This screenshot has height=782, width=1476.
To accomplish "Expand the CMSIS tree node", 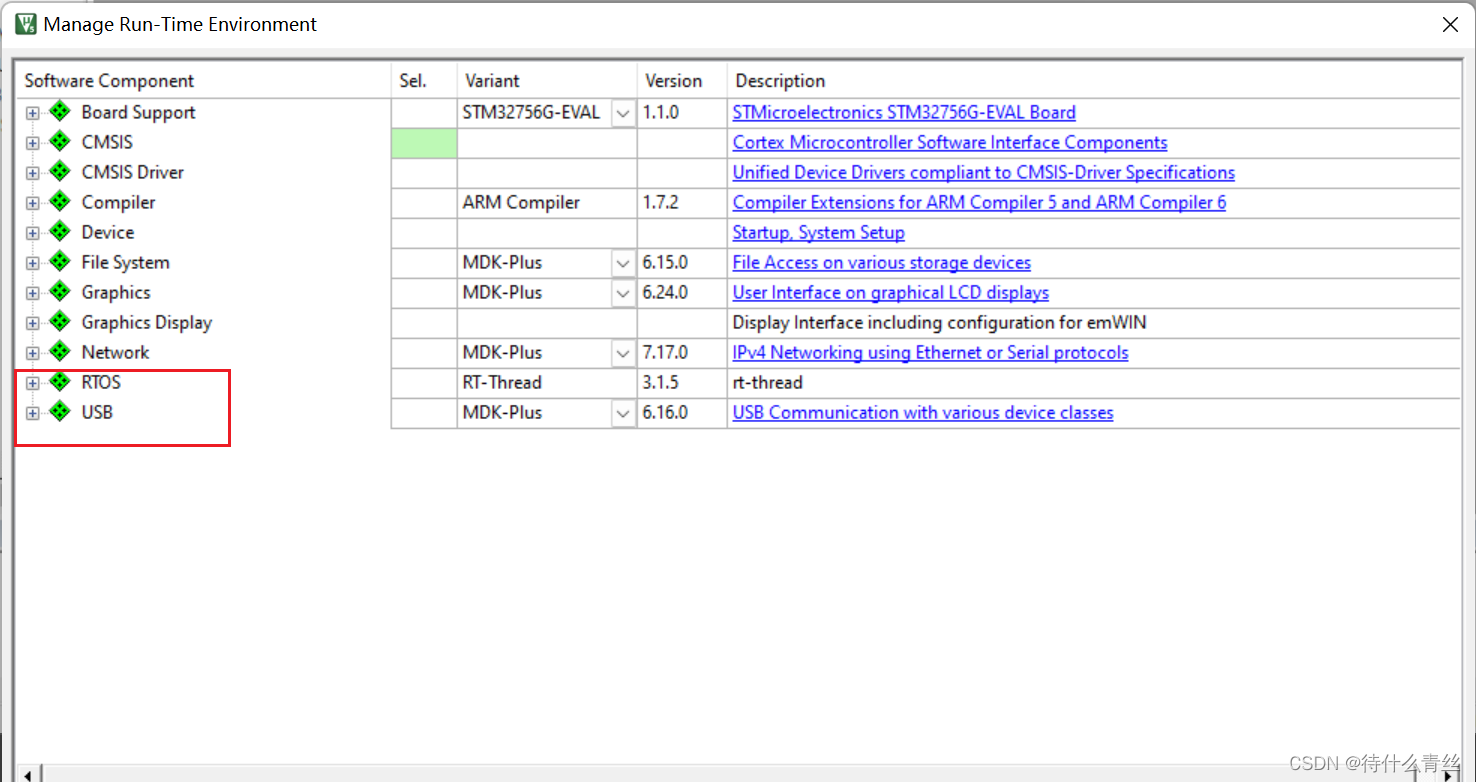I will [x=33, y=143].
